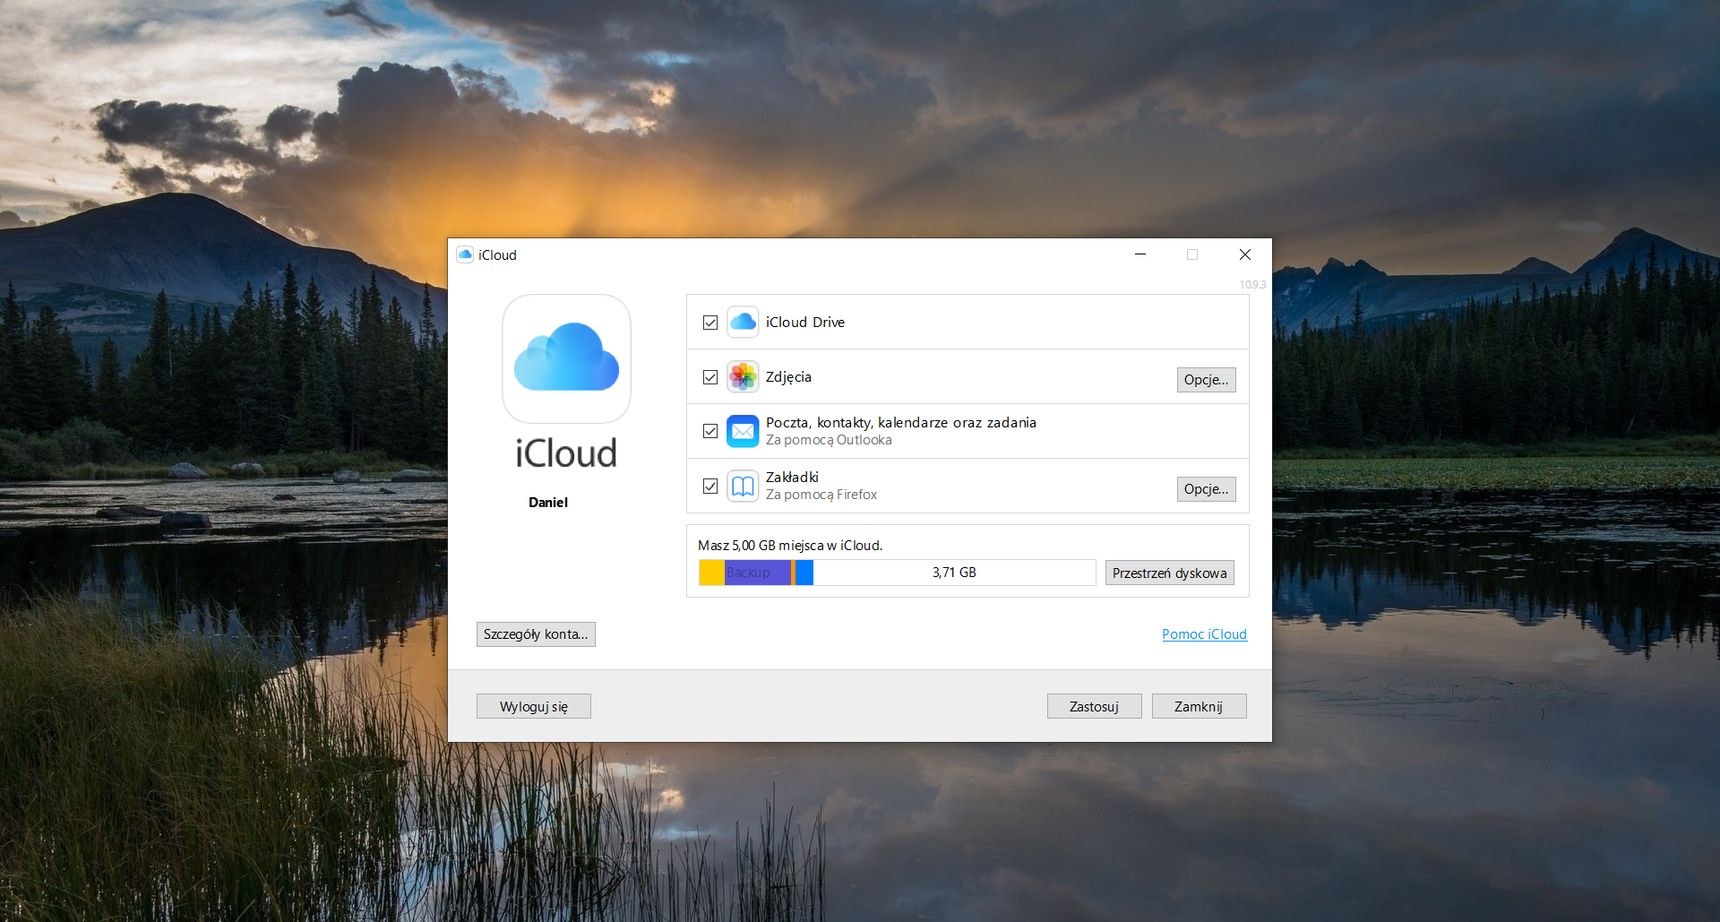
Task: Open Przestrzeń dyskowa storage management
Action: 1169,573
